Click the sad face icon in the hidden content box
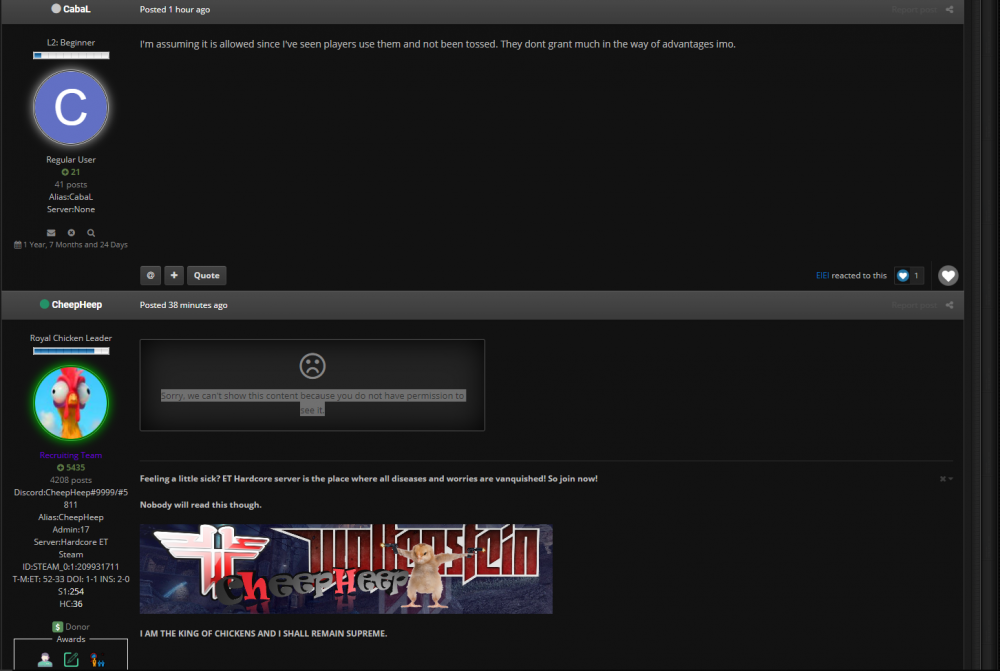The image size is (1000, 671). point(312,366)
